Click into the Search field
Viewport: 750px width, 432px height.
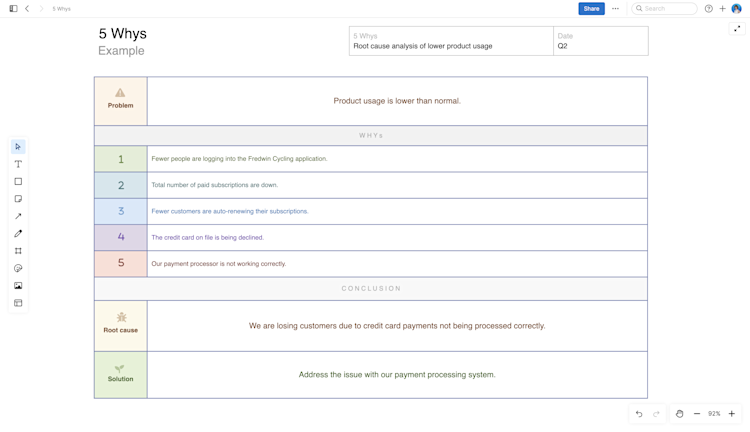668,9
